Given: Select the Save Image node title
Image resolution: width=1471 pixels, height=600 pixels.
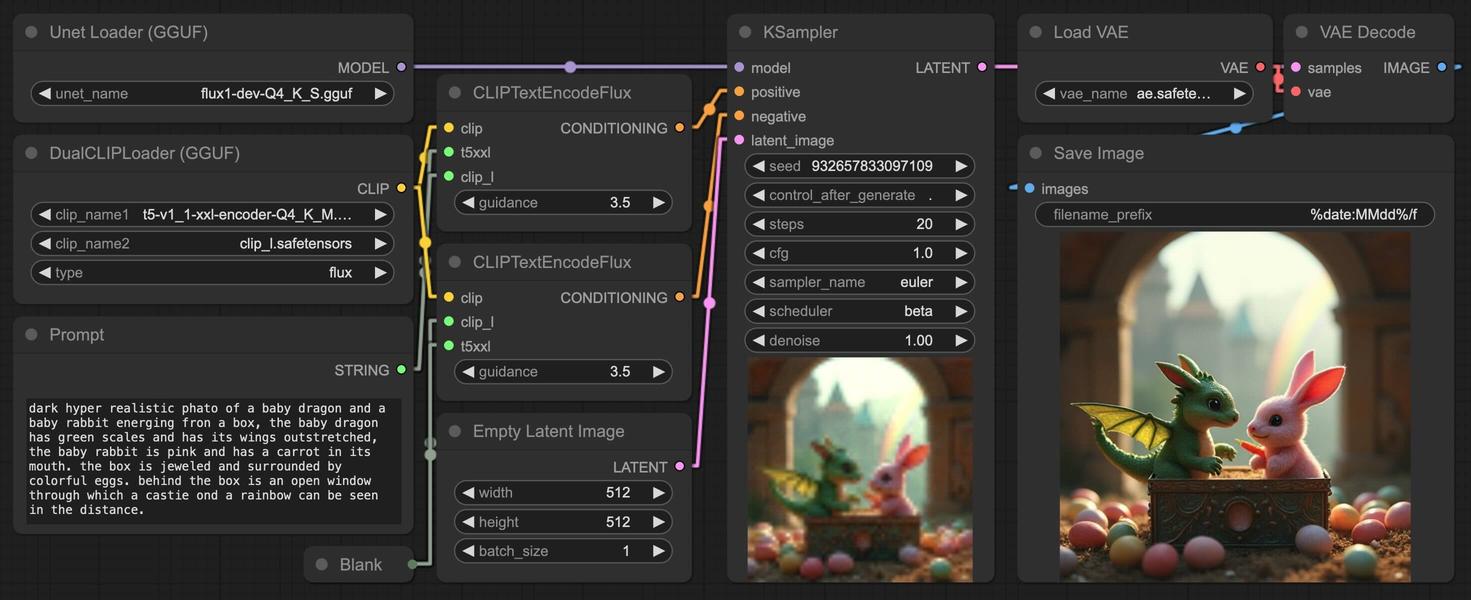Looking at the screenshot, I should (1098, 153).
